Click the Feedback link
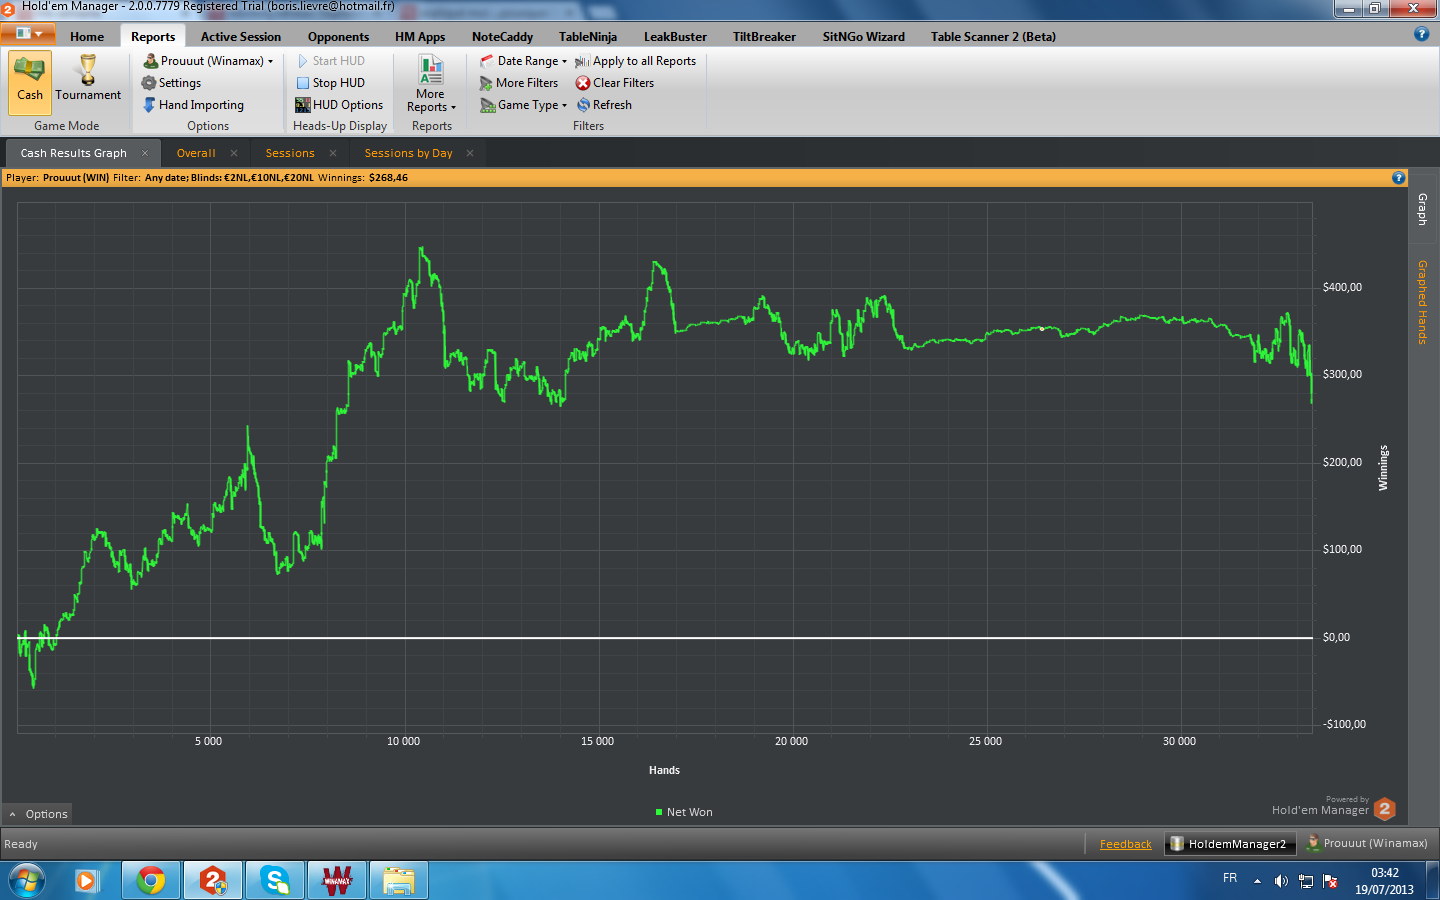The width and height of the screenshot is (1440, 900). [1125, 844]
